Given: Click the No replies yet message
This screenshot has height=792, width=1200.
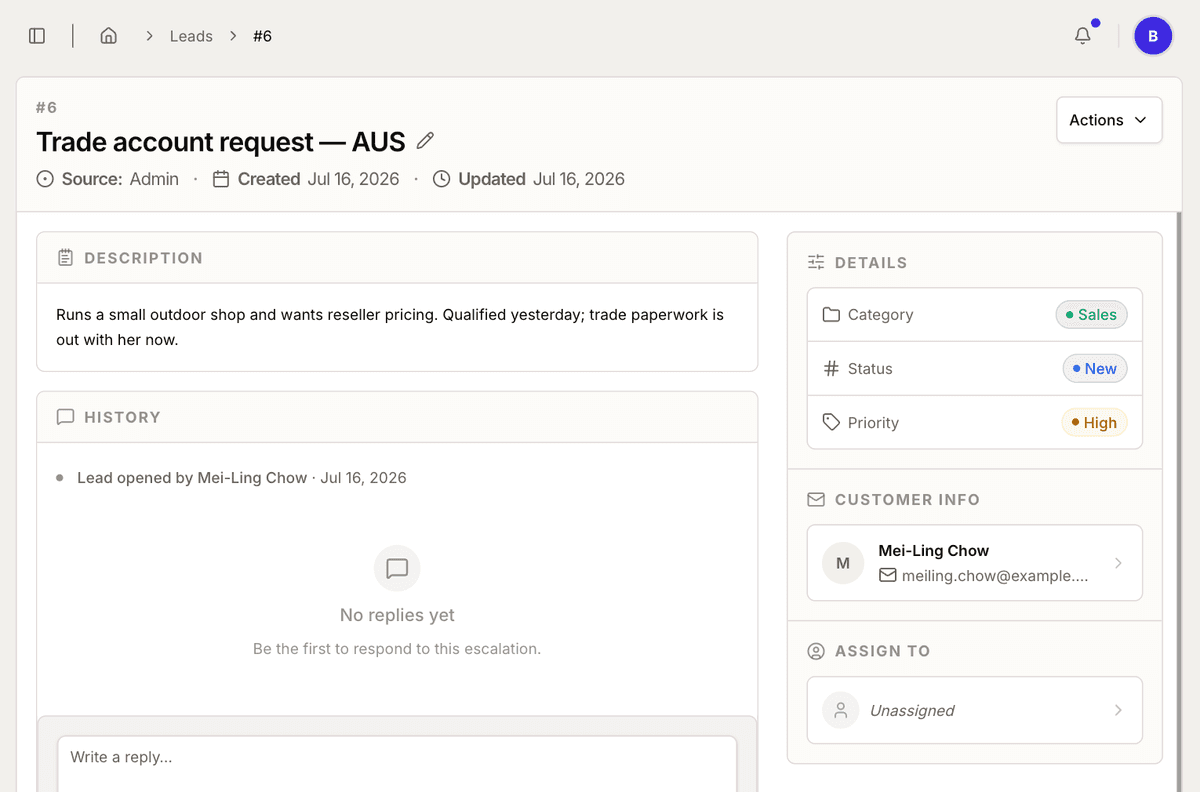Looking at the screenshot, I should [x=397, y=615].
